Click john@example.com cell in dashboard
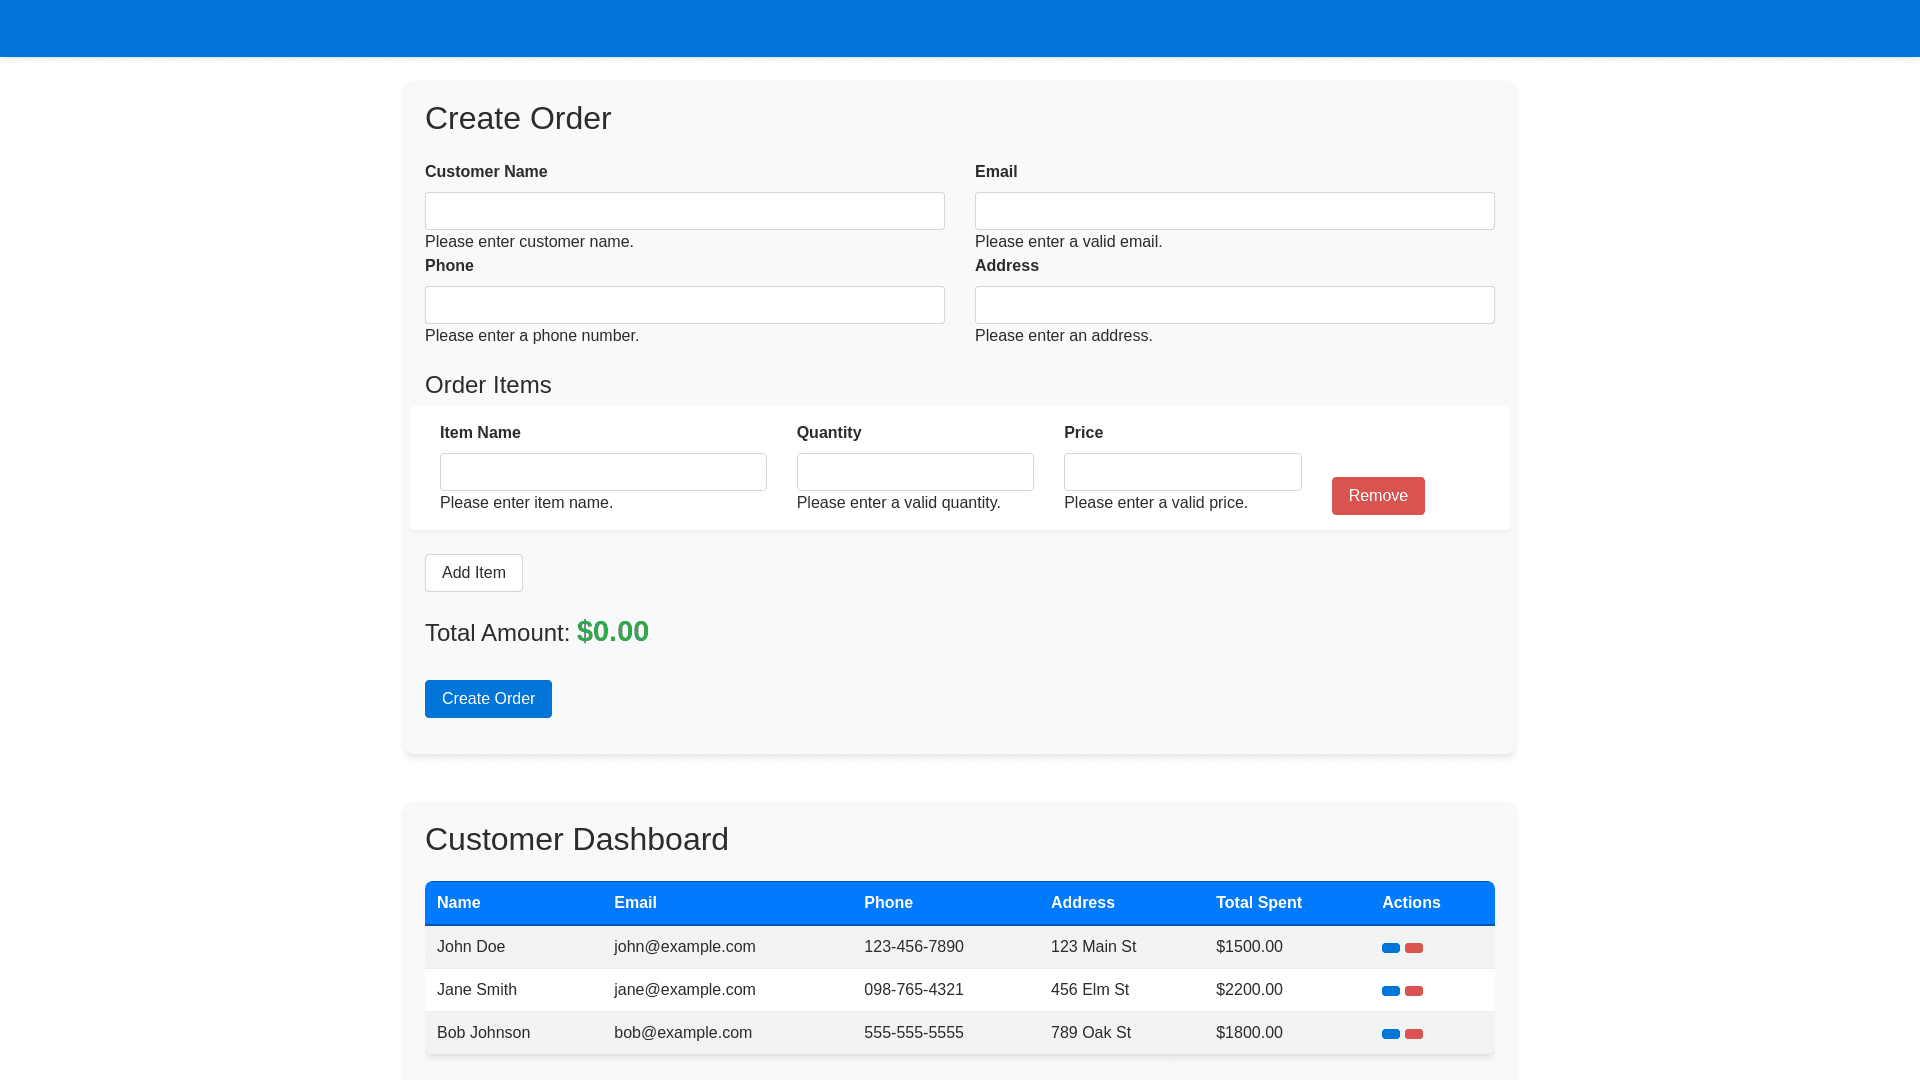 click(684, 947)
